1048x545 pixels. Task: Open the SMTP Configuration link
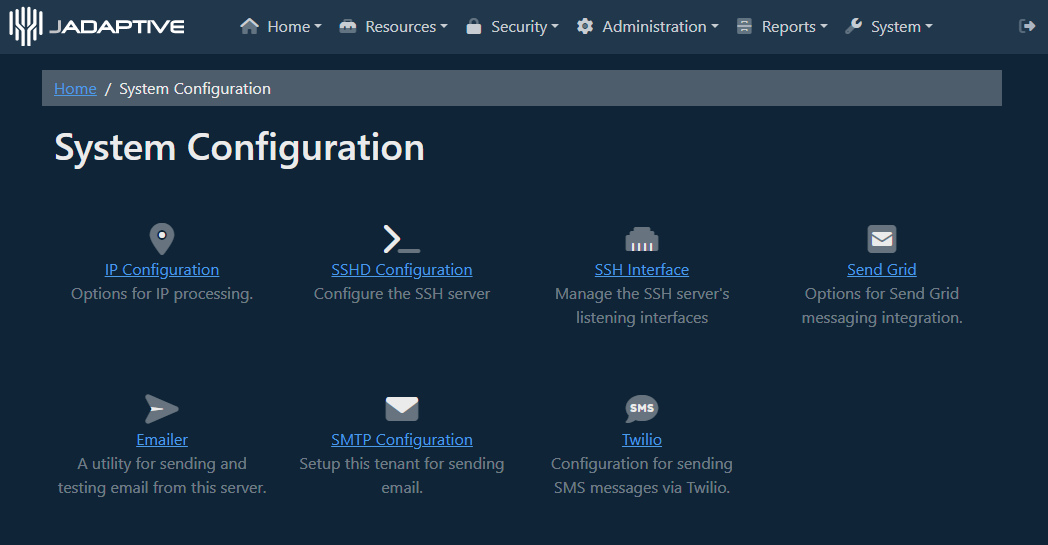pyautogui.click(x=402, y=439)
